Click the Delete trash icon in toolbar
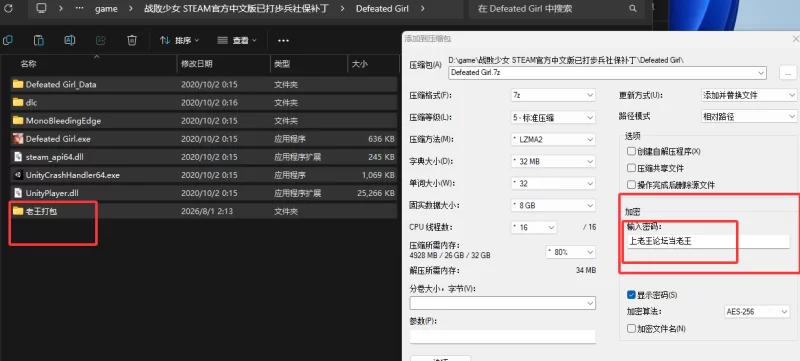The width and height of the screenshot is (800, 361). 132,40
